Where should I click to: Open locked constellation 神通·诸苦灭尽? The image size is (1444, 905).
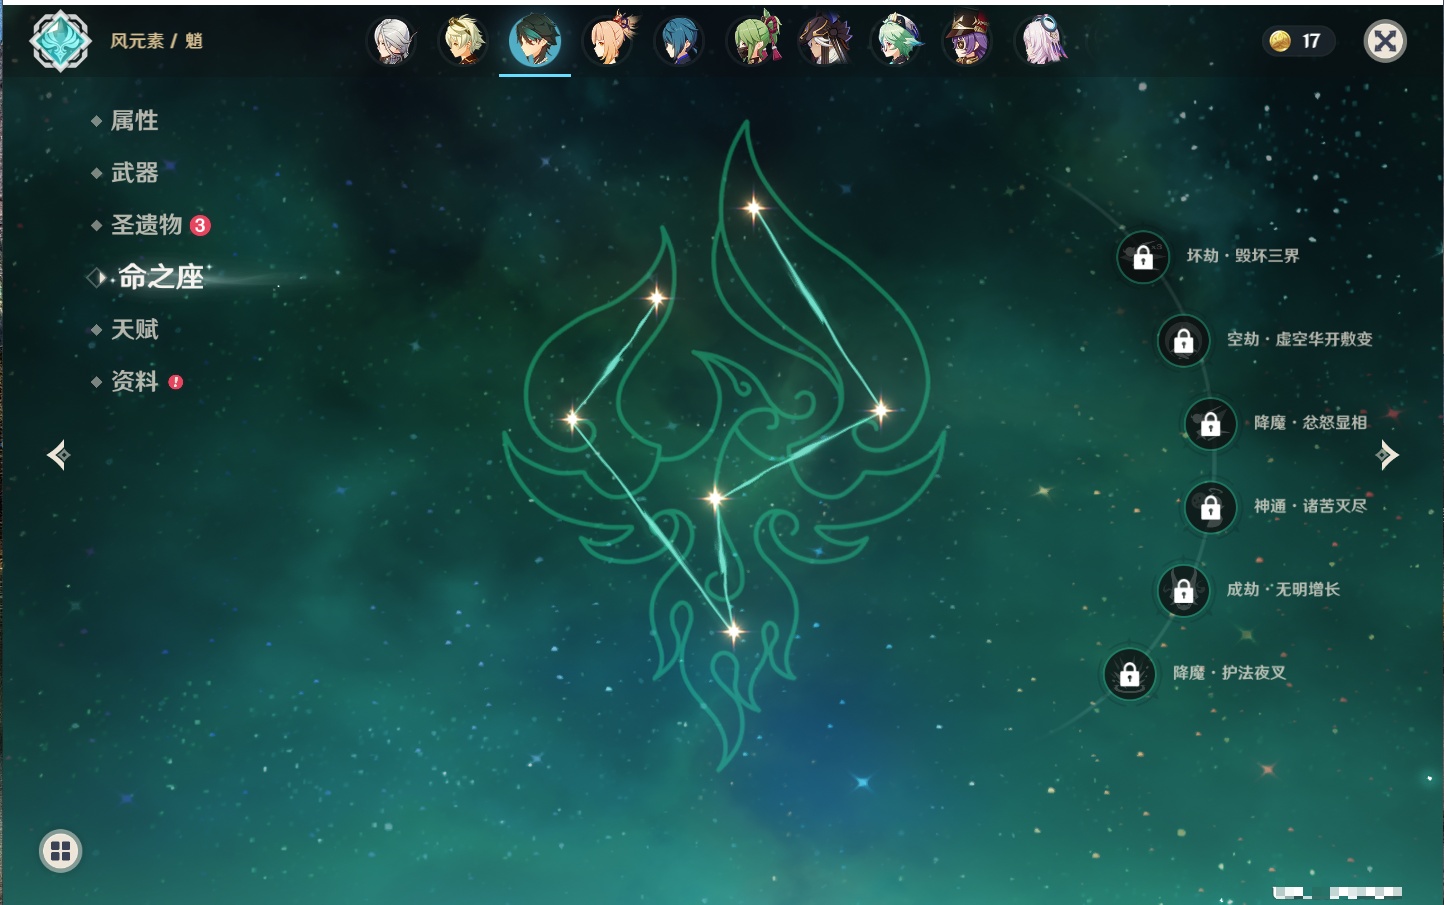pyautogui.click(x=1211, y=507)
